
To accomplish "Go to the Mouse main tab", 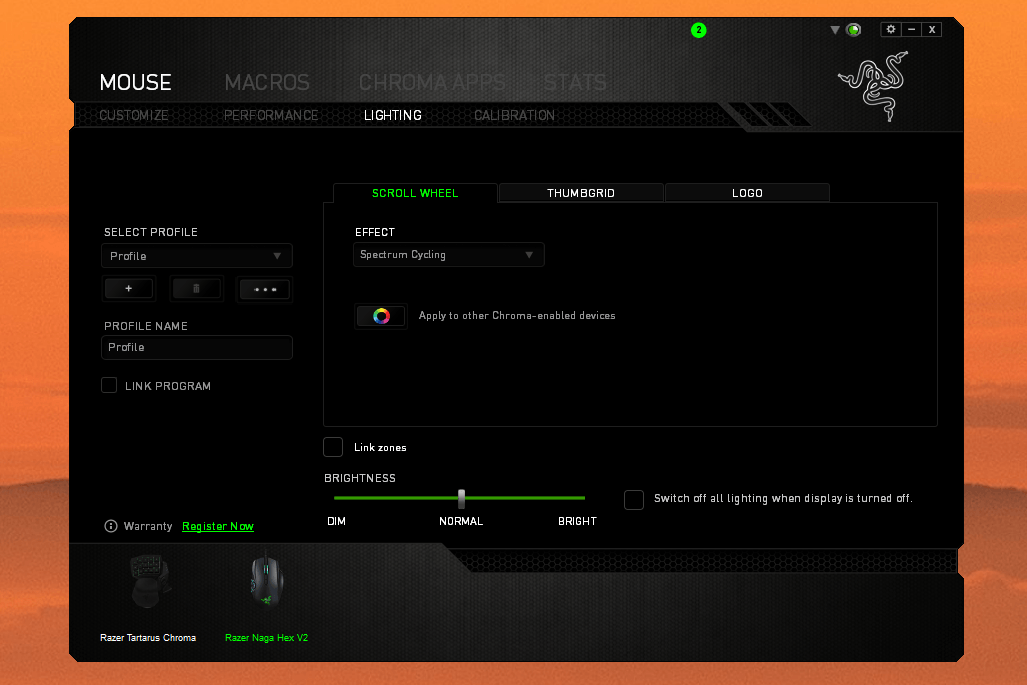I will click(136, 83).
